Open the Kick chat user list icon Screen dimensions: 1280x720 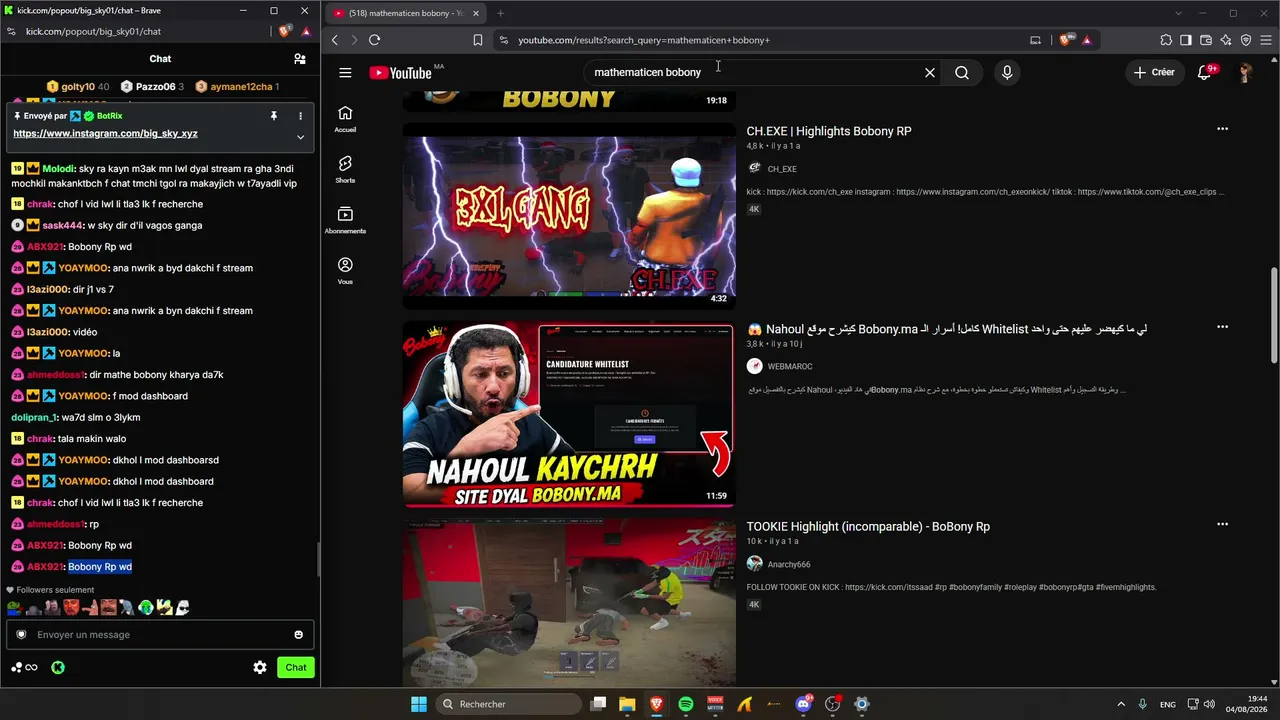(x=299, y=59)
